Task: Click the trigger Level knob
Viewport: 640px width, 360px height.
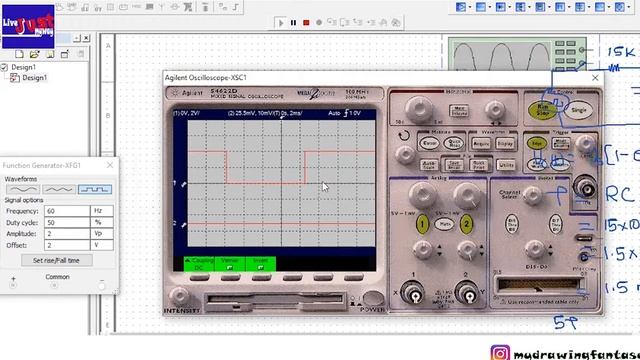Action: pos(586,143)
